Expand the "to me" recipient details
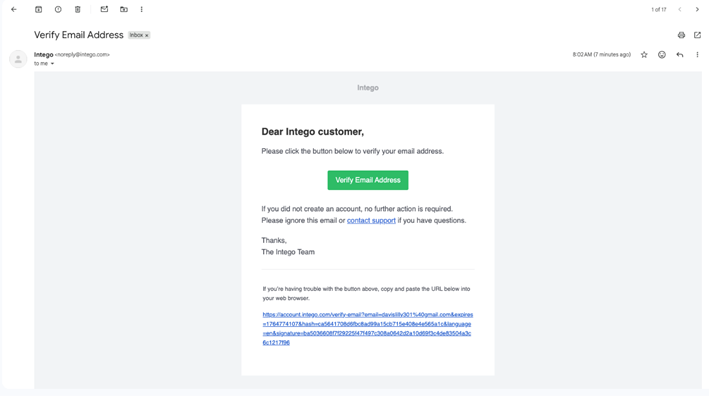Image resolution: width=709 pixels, height=396 pixels. pyautogui.click(x=52, y=64)
